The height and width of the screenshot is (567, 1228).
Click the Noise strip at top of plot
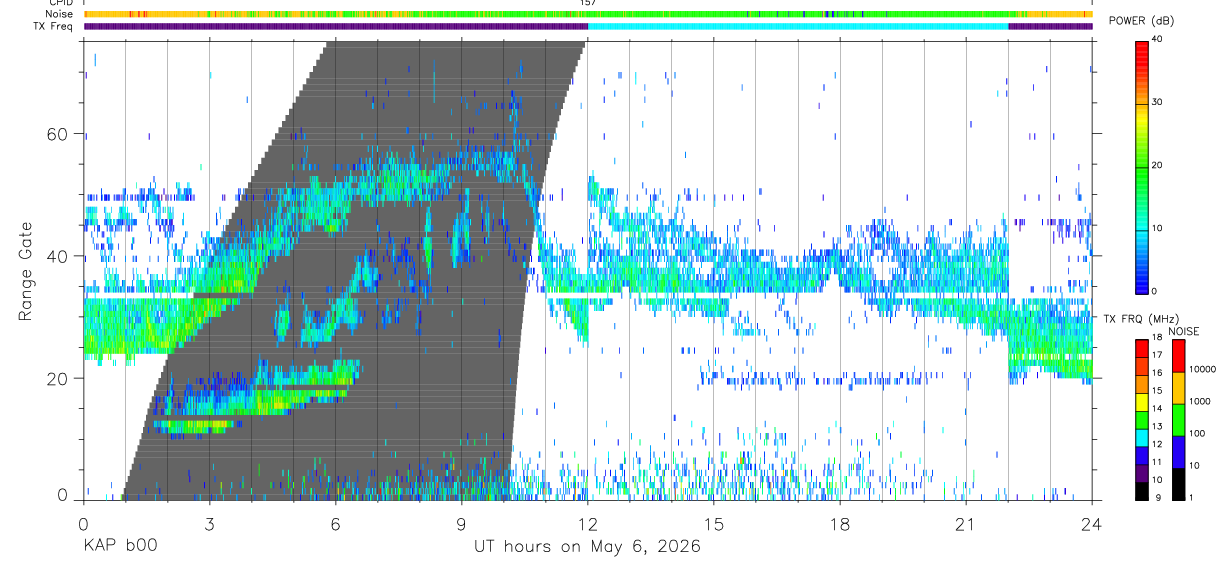(588, 14)
